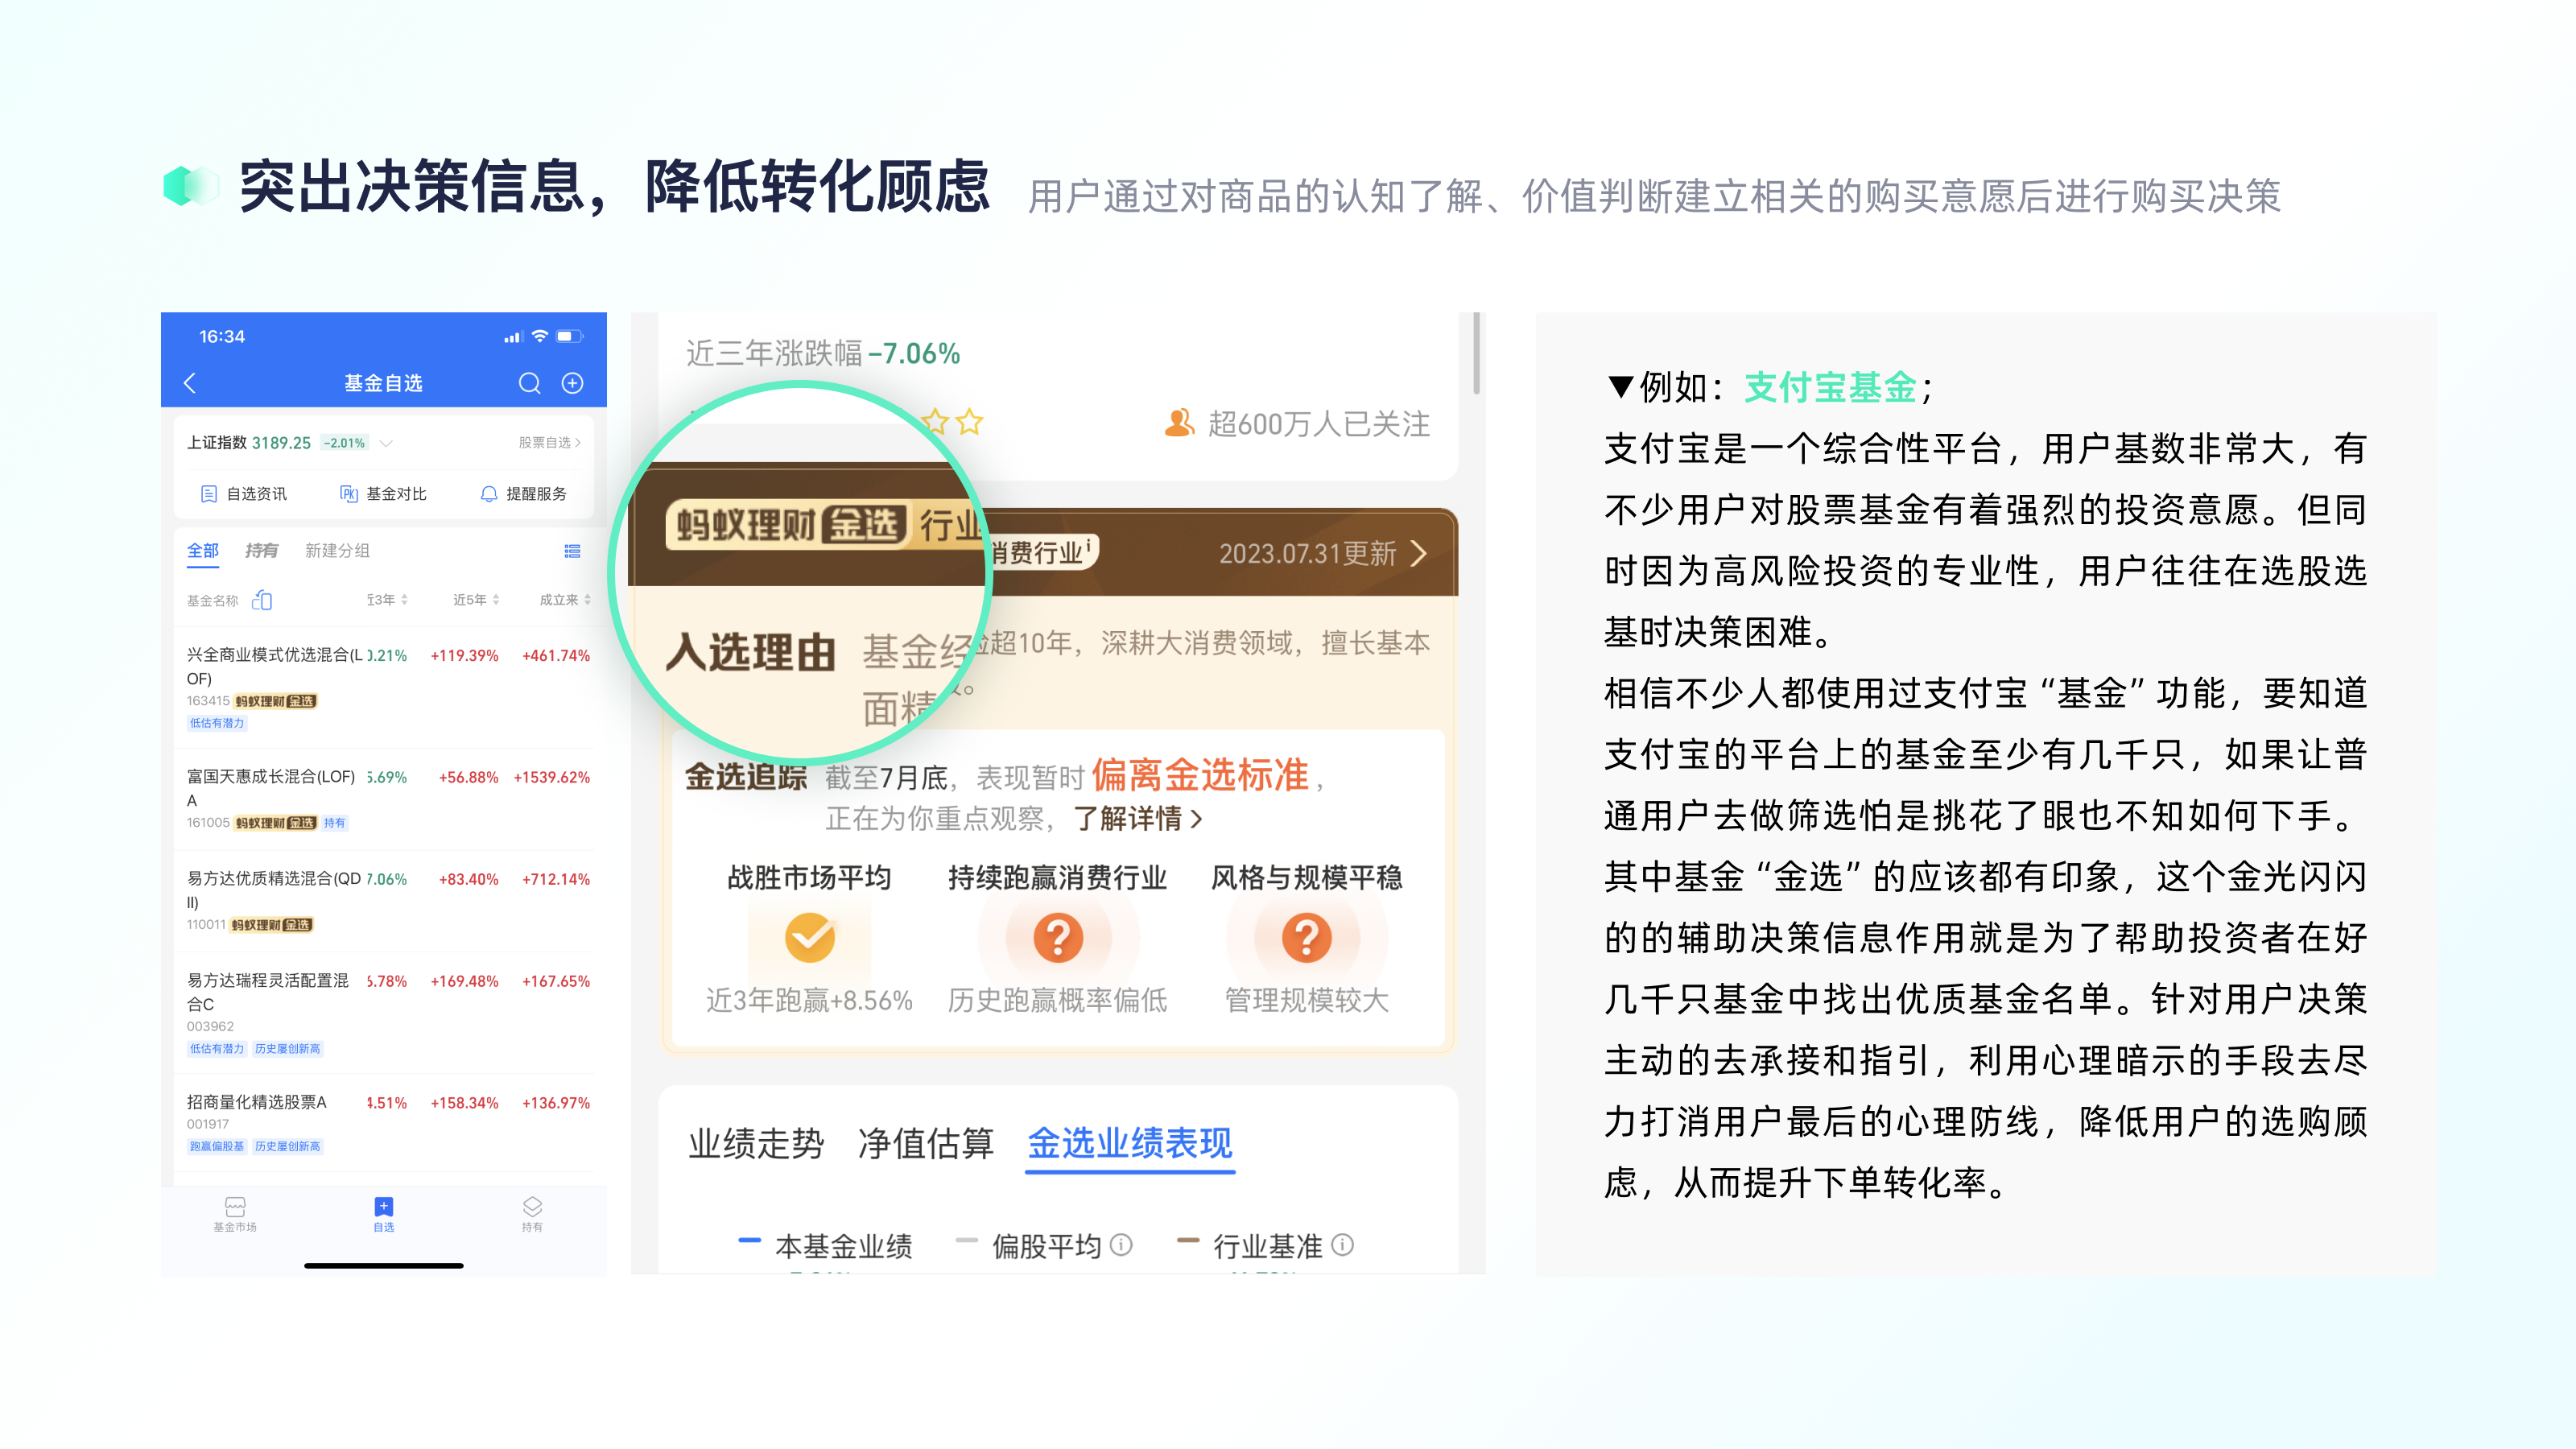2576x1449 pixels.
Task: Tap the 持有 tag beside code 161005
Action: (334, 823)
